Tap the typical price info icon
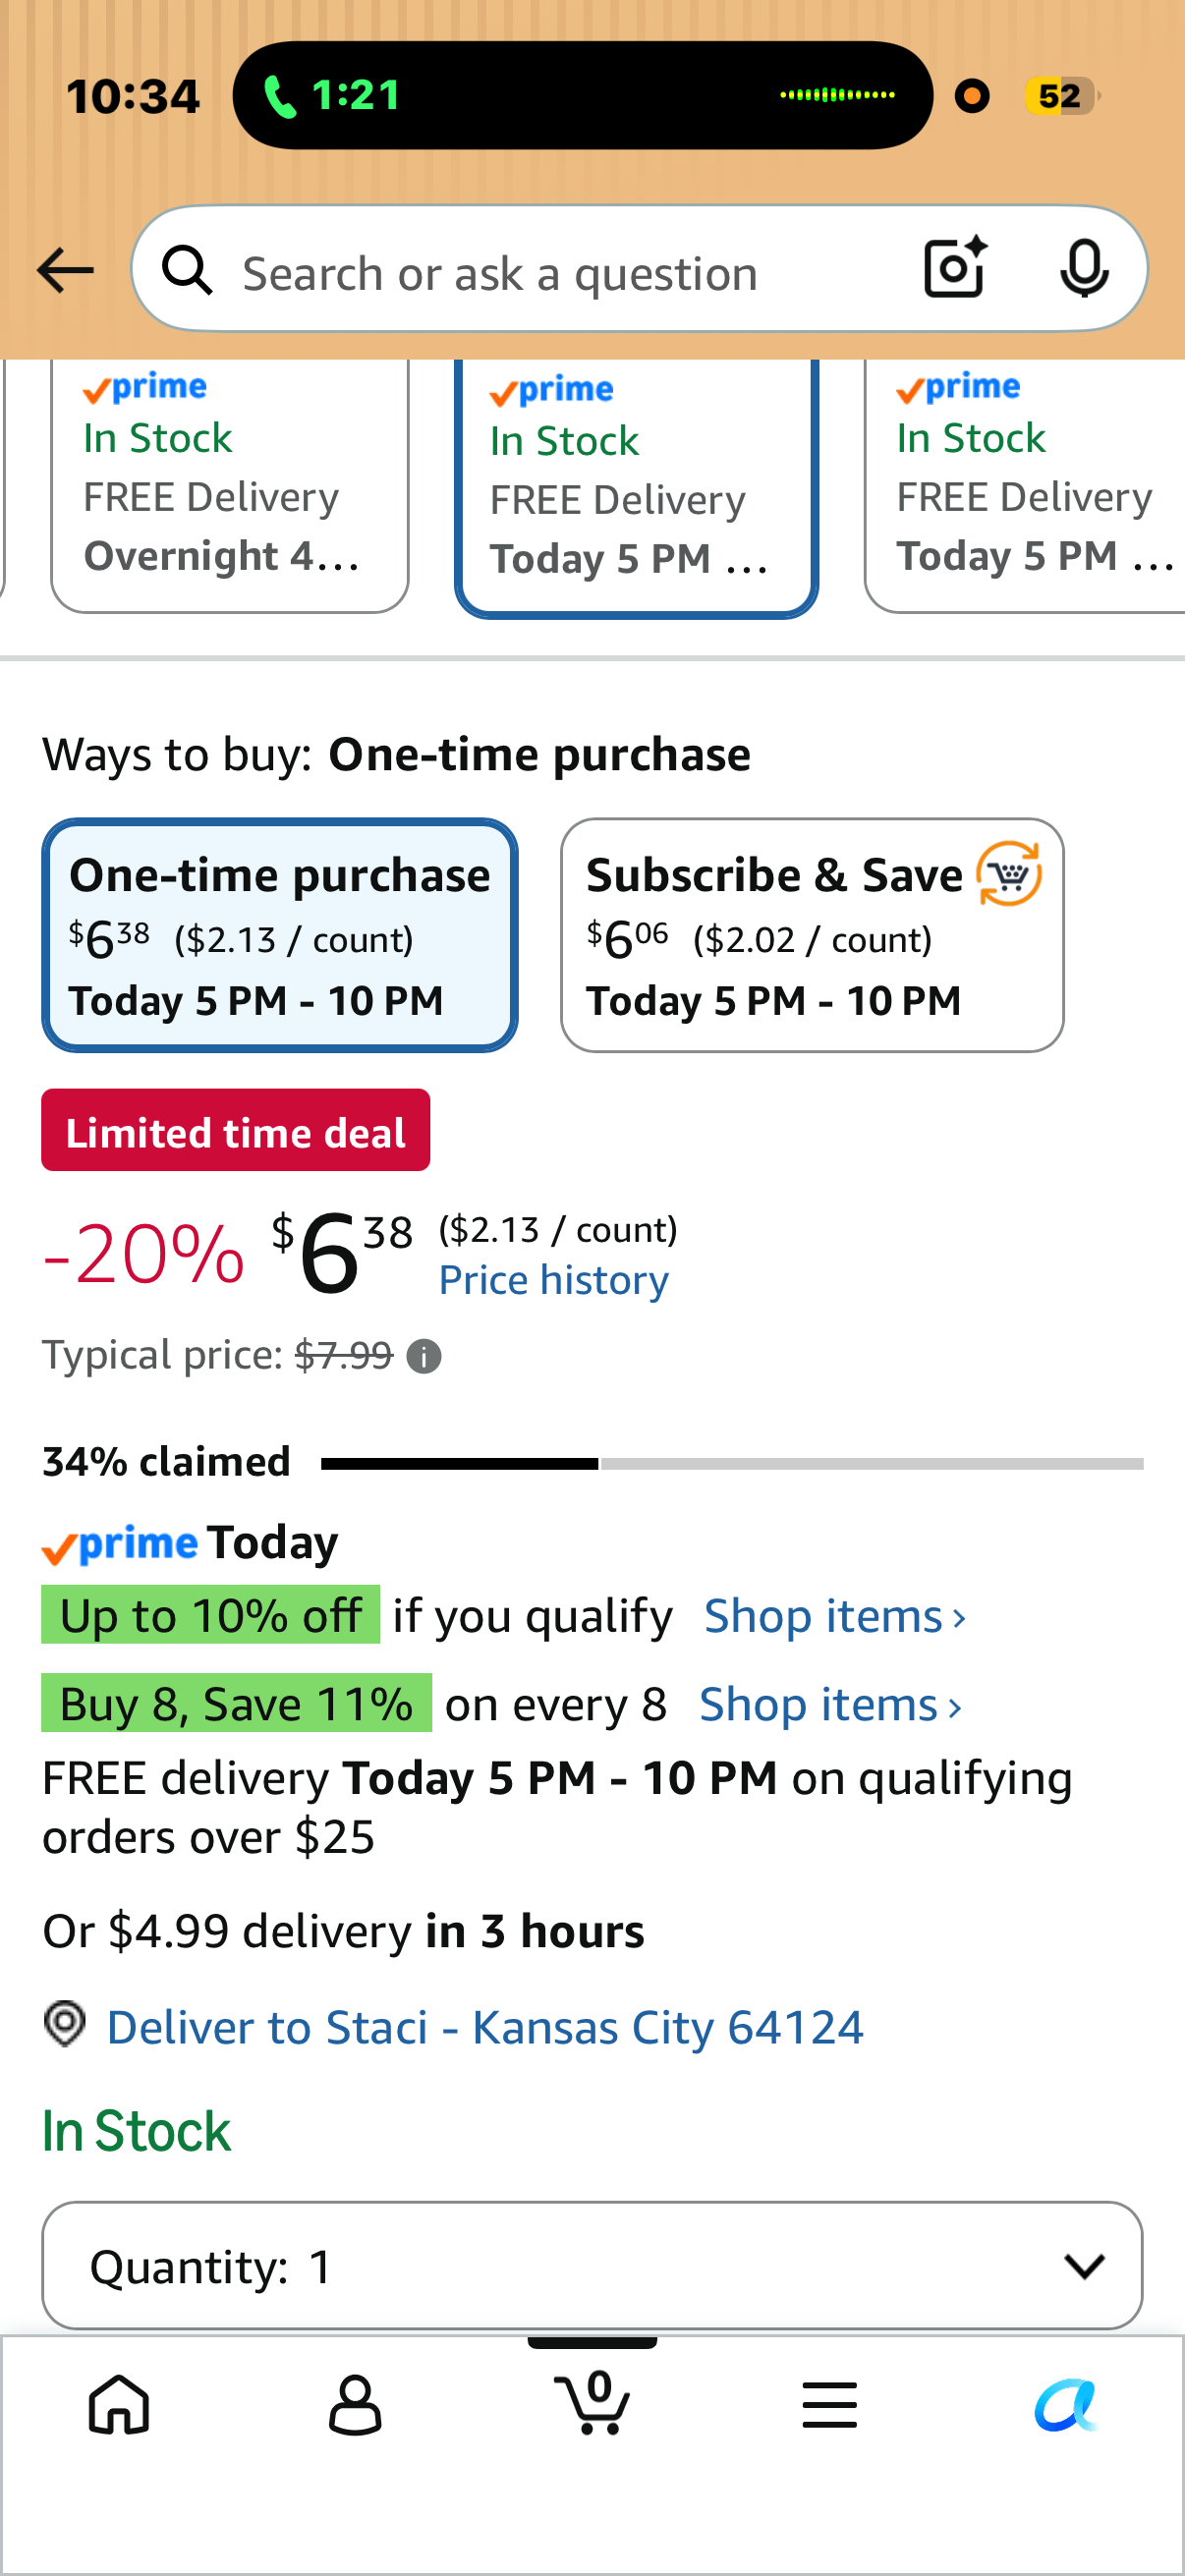The width and height of the screenshot is (1185, 2576). point(424,1357)
